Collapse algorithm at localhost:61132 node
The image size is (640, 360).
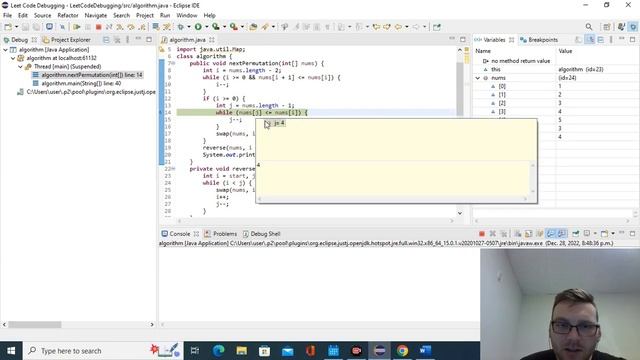click(x=13, y=58)
